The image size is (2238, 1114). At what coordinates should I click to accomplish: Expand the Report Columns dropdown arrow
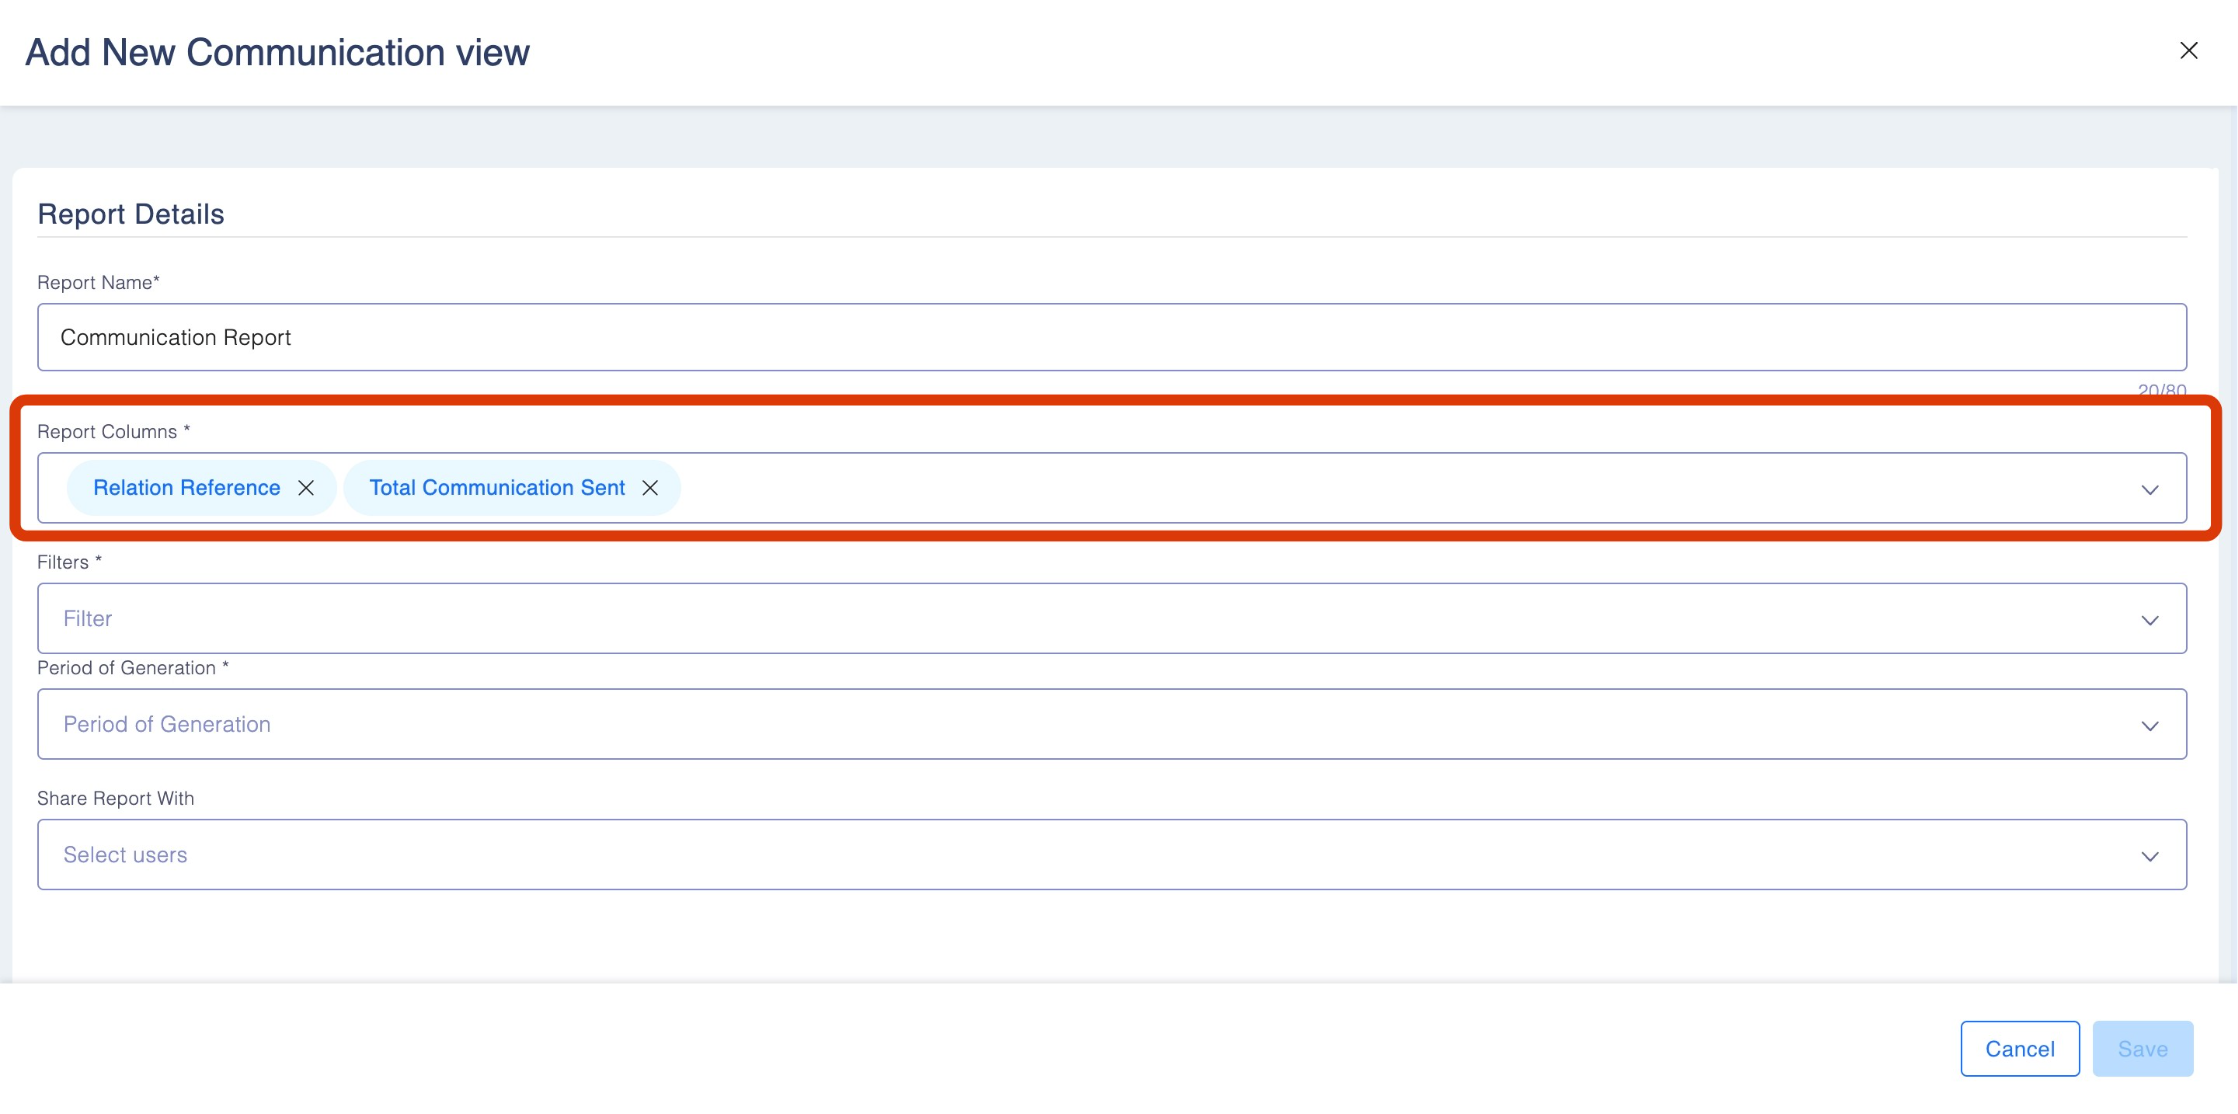2150,489
